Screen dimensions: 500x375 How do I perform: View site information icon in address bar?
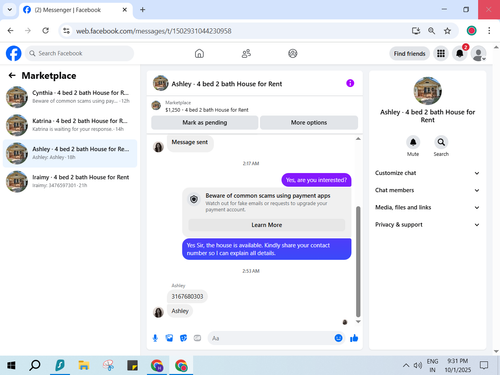tap(66, 31)
